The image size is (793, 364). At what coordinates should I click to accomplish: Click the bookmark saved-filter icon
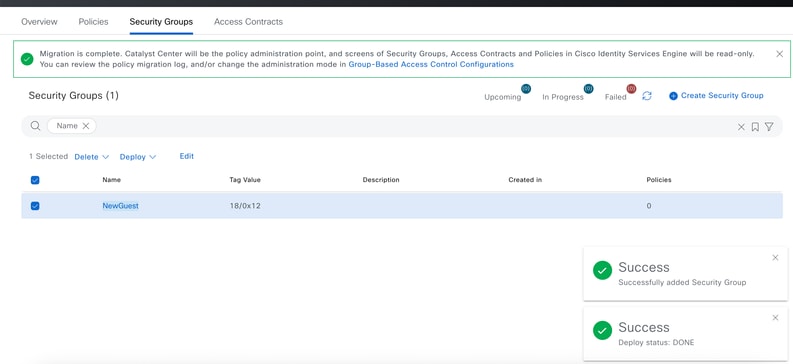point(755,127)
